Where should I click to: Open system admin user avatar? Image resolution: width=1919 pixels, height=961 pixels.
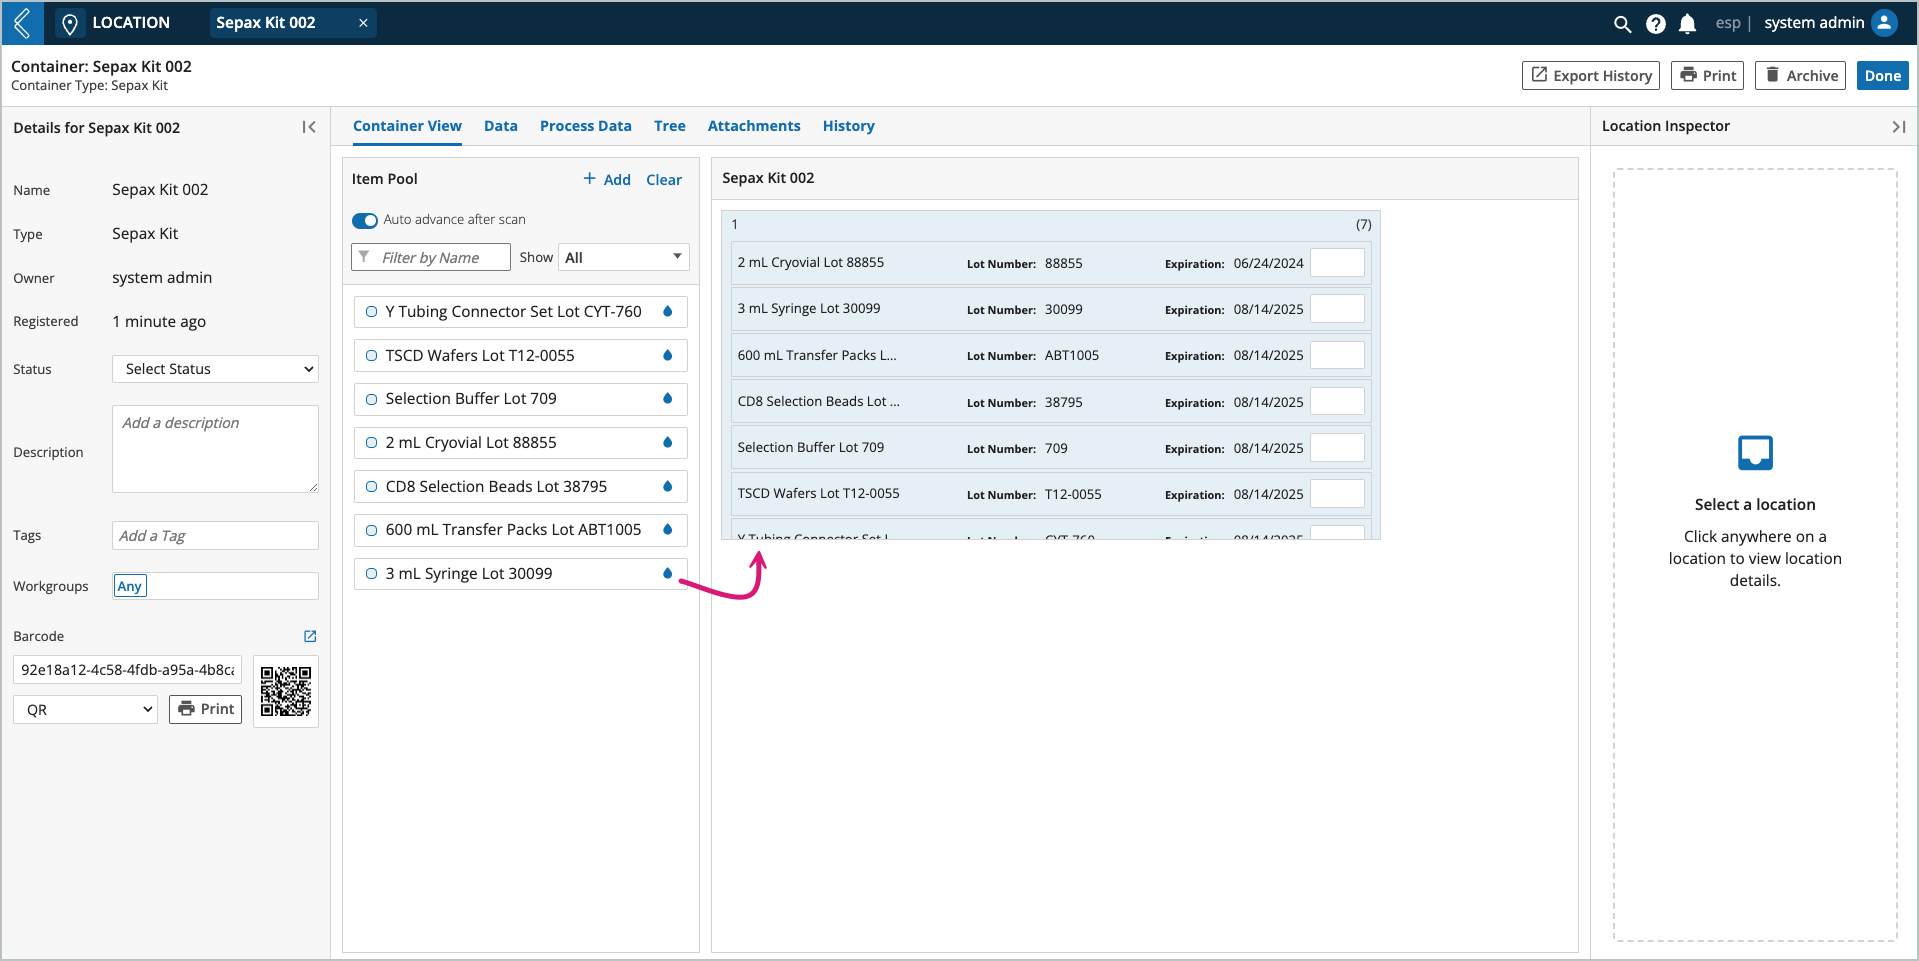coord(1884,22)
